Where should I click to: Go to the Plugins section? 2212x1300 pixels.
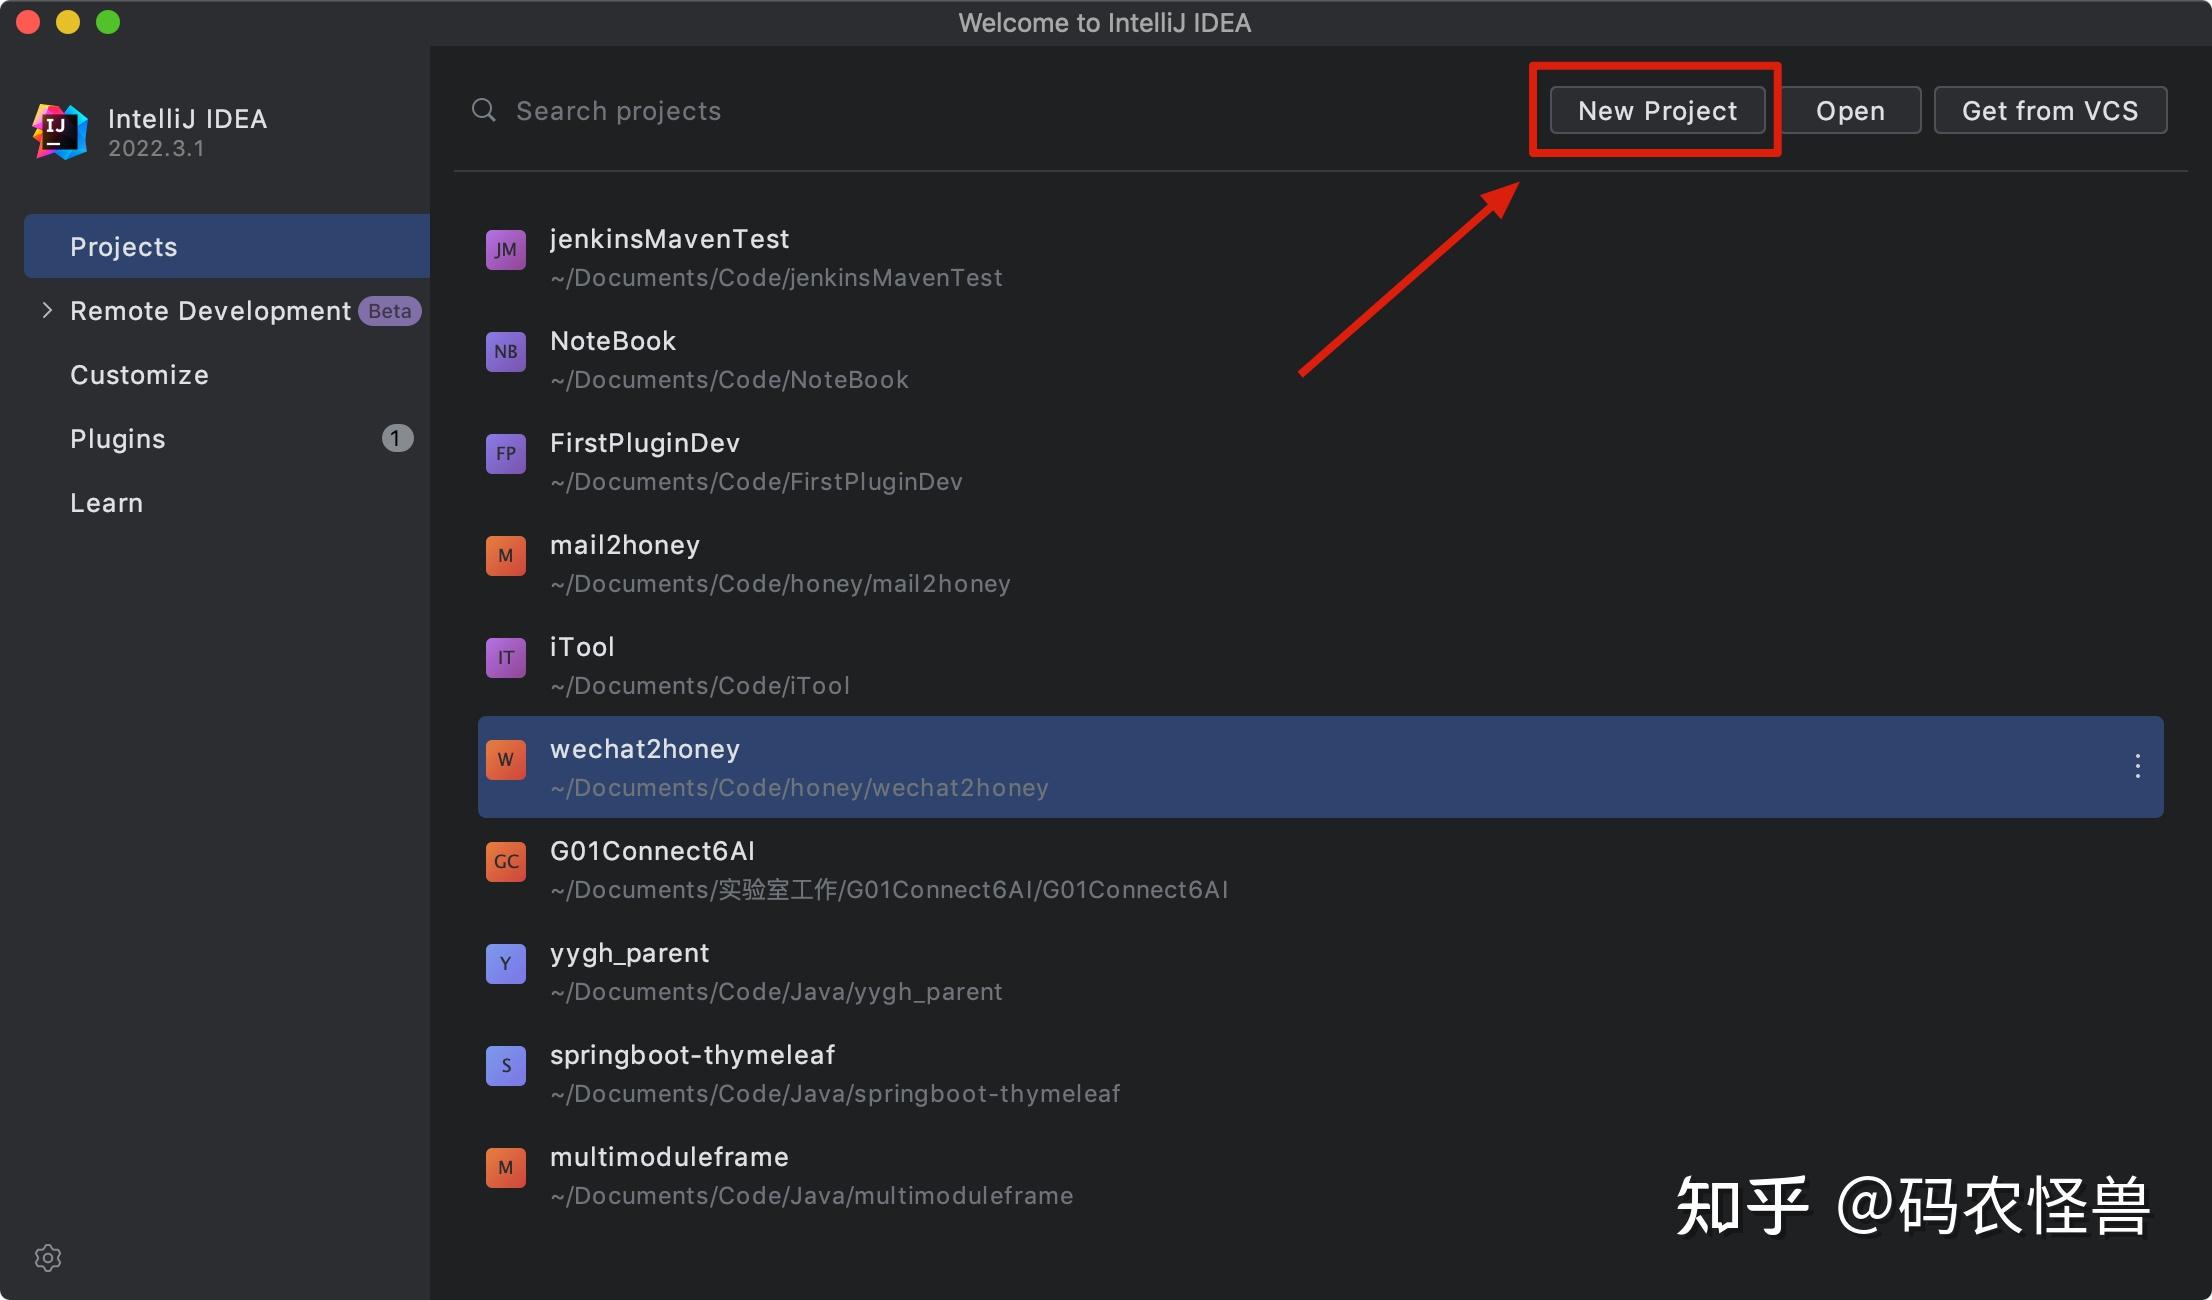(118, 439)
